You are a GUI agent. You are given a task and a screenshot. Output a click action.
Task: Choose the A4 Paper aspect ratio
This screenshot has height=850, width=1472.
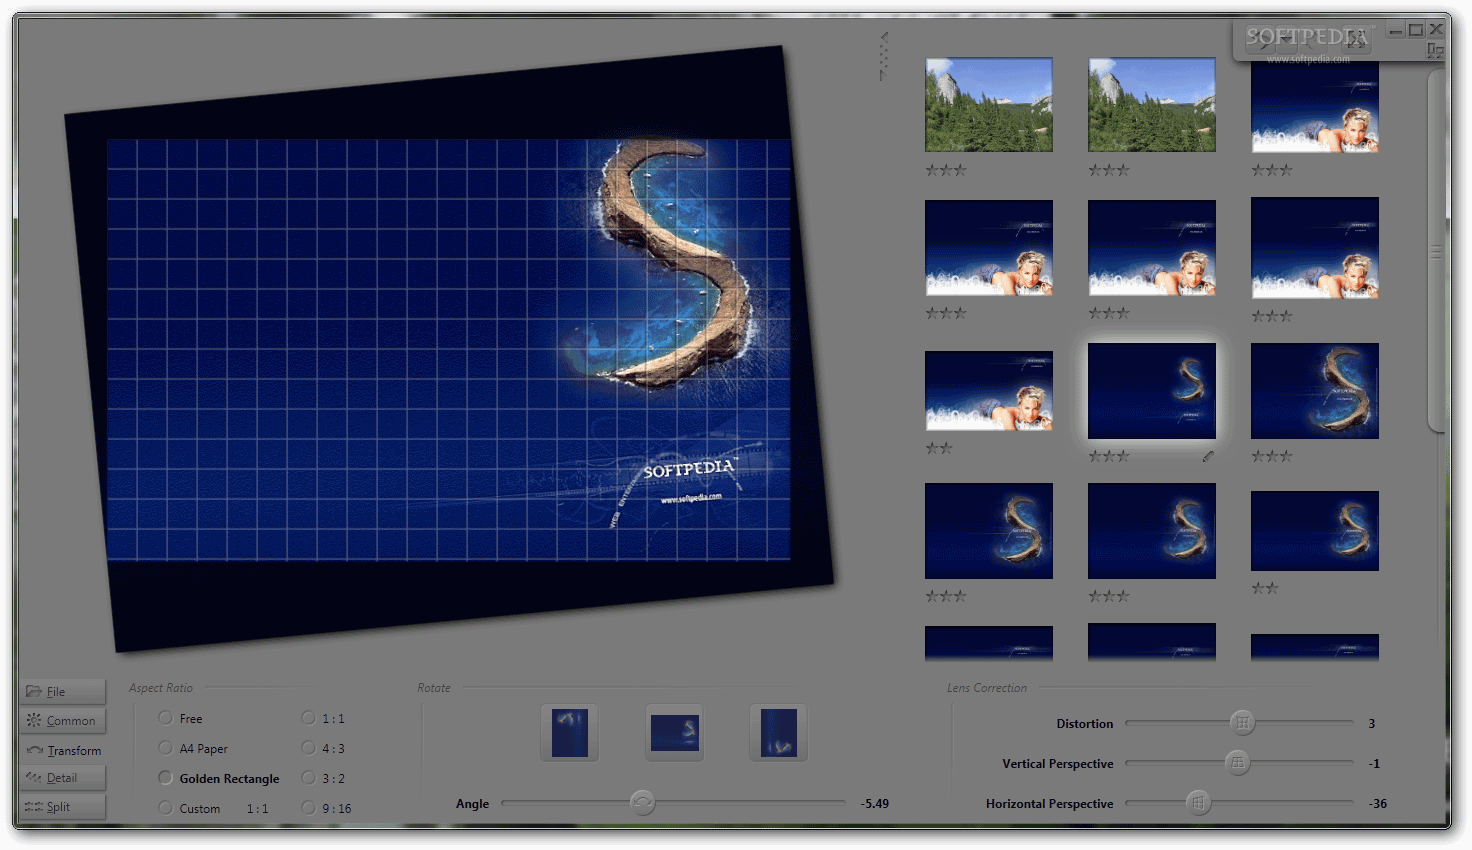tap(165, 748)
